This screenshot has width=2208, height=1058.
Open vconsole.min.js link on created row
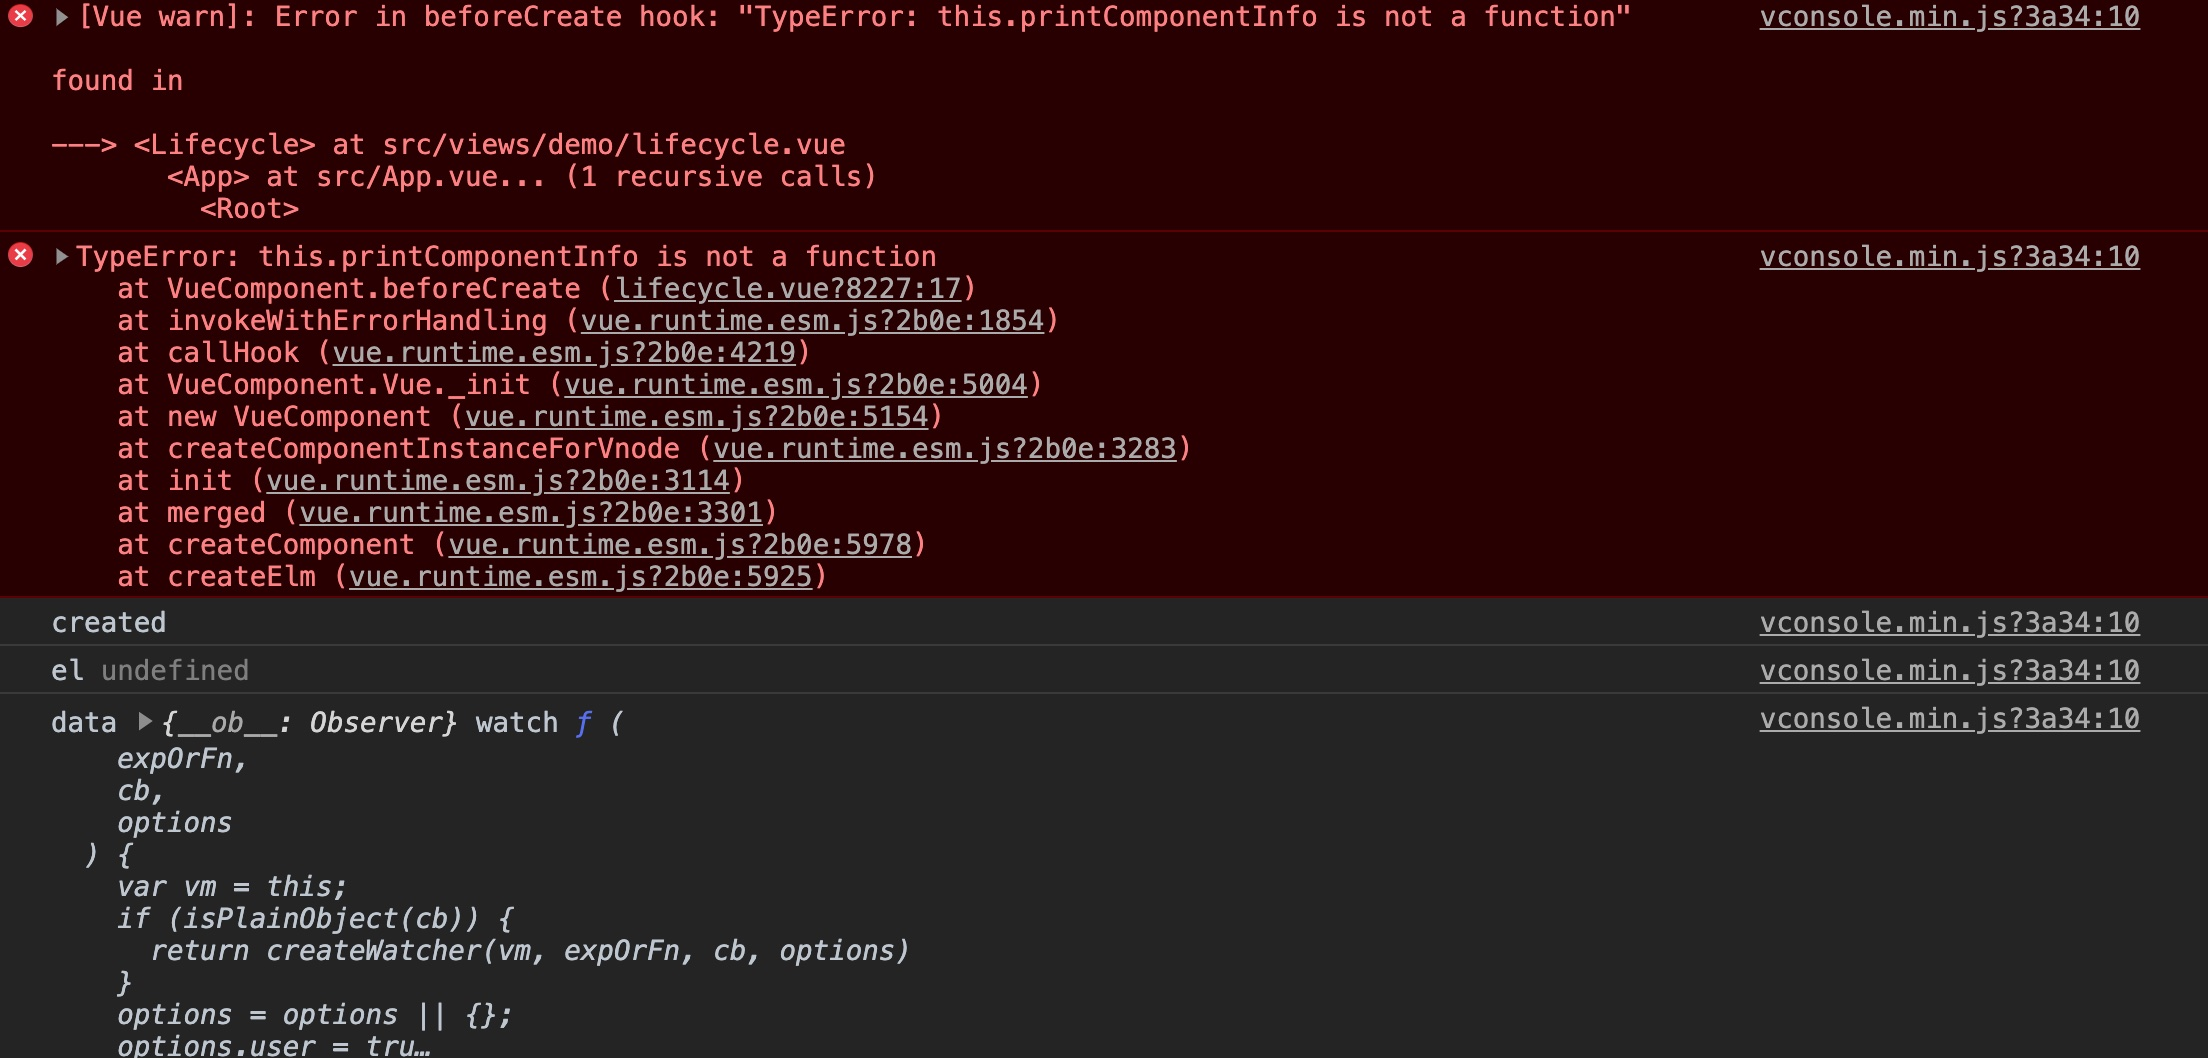[1949, 623]
